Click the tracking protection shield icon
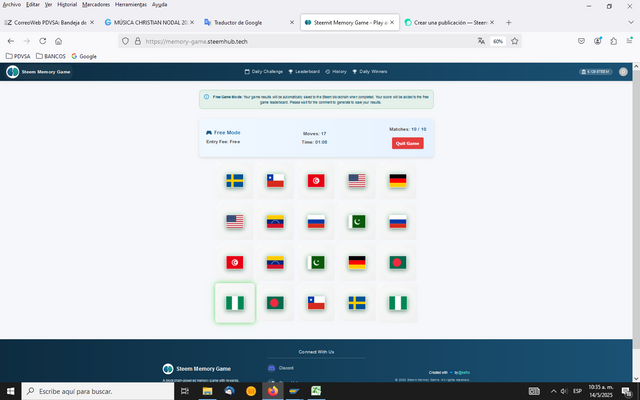Image resolution: width=640 pixels, height=400 pixels. 125,41
